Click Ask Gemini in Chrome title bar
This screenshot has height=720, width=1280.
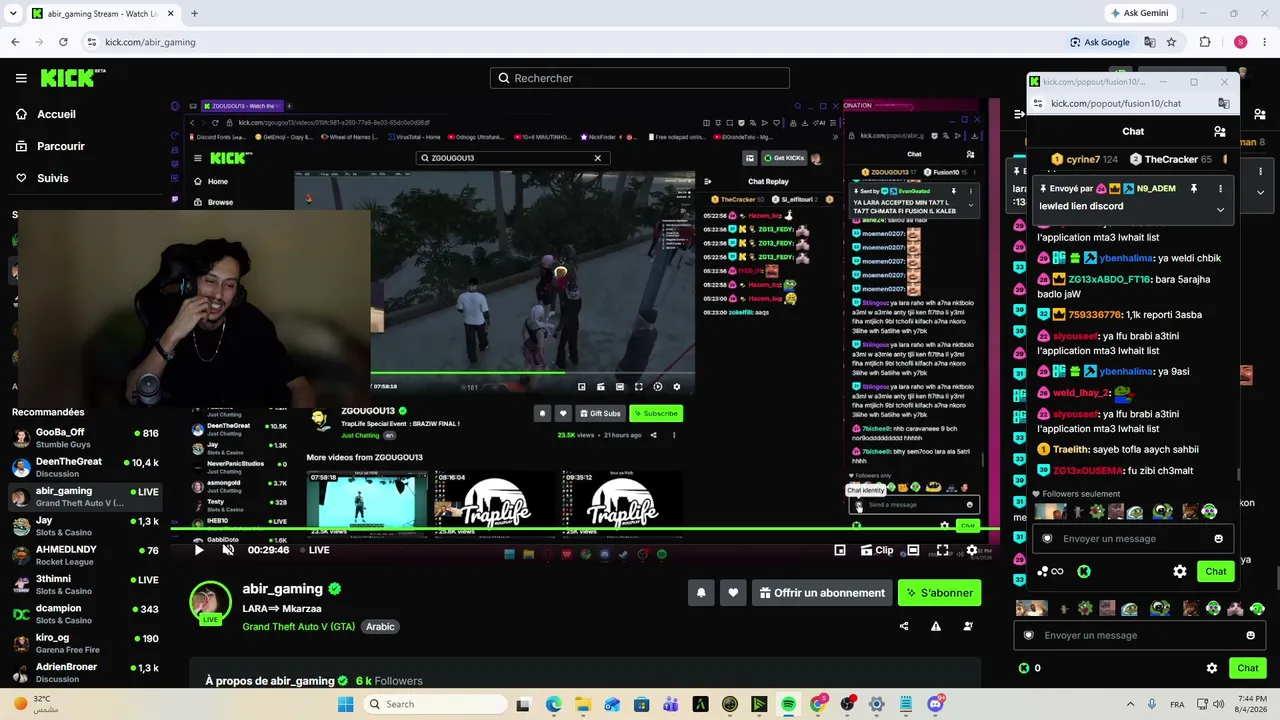(x=1139, y=13)
